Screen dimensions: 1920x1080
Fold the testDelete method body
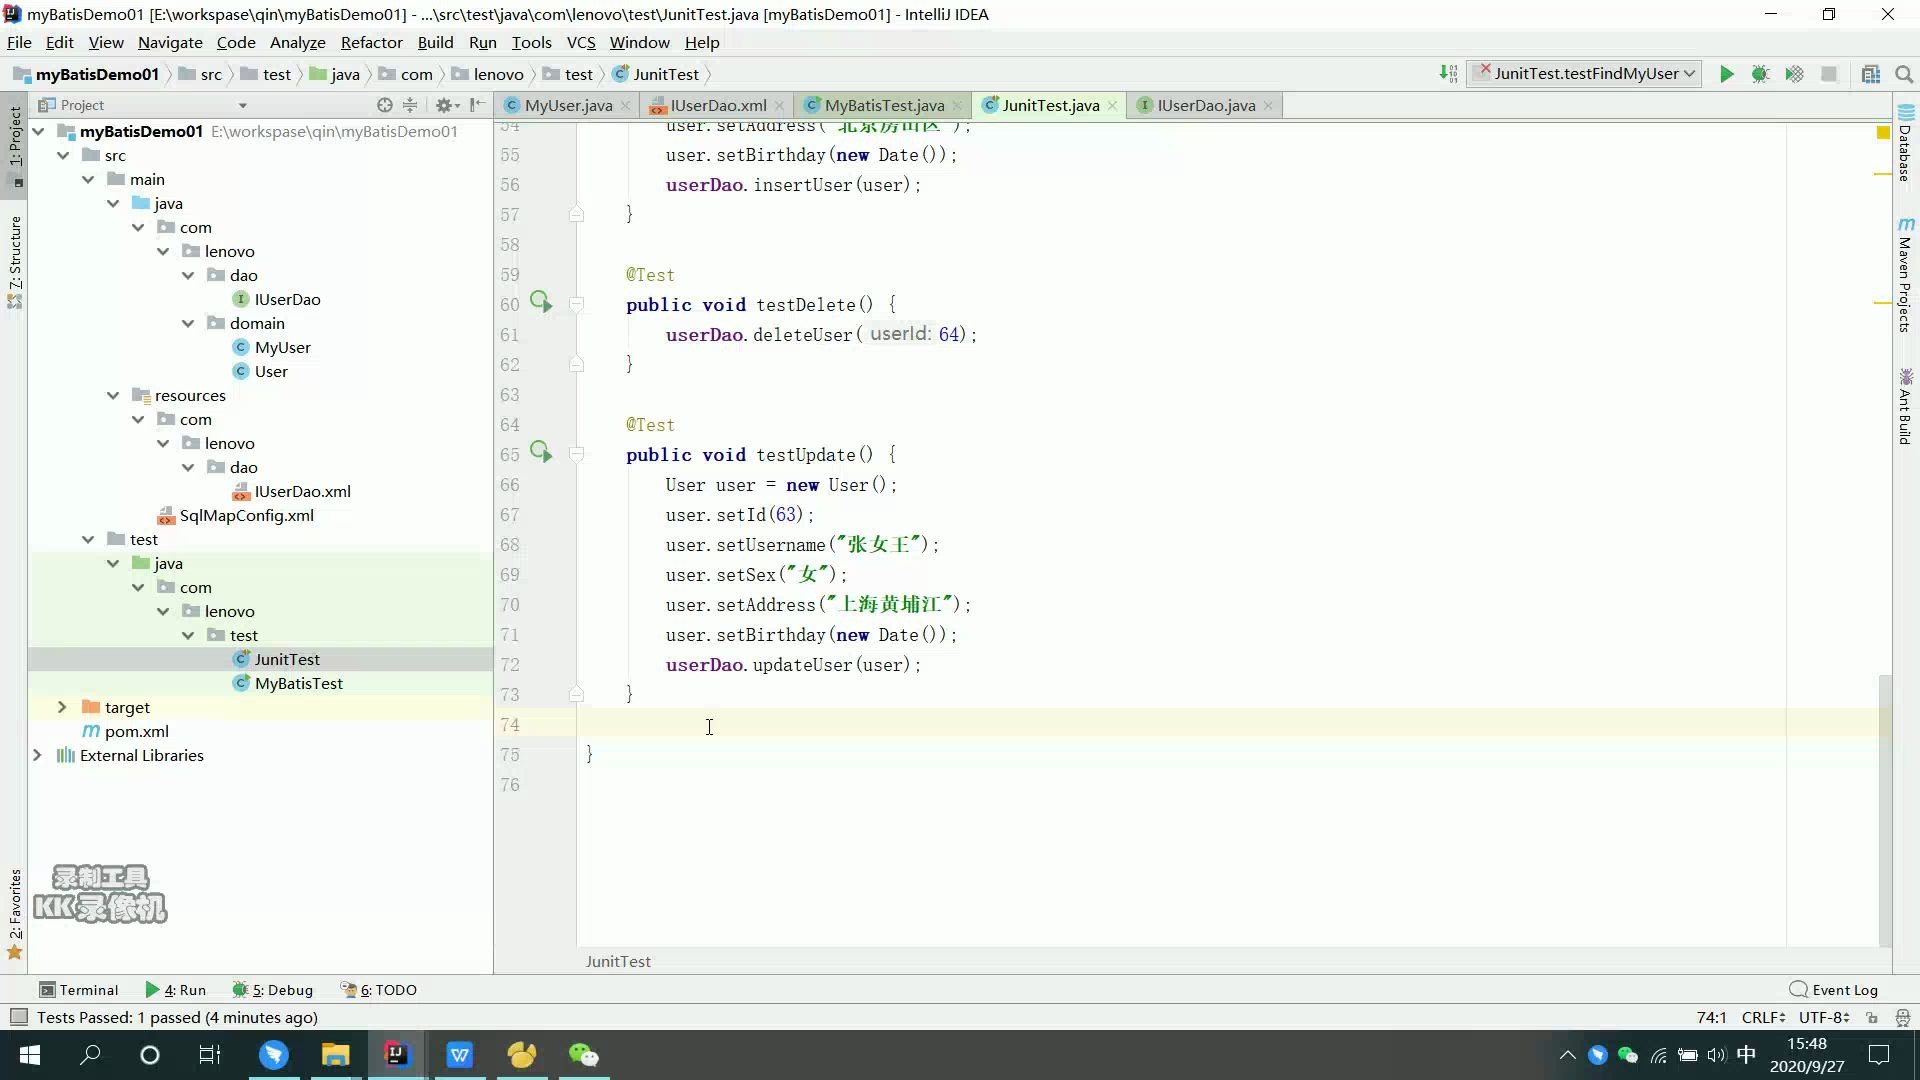[576, 304]
